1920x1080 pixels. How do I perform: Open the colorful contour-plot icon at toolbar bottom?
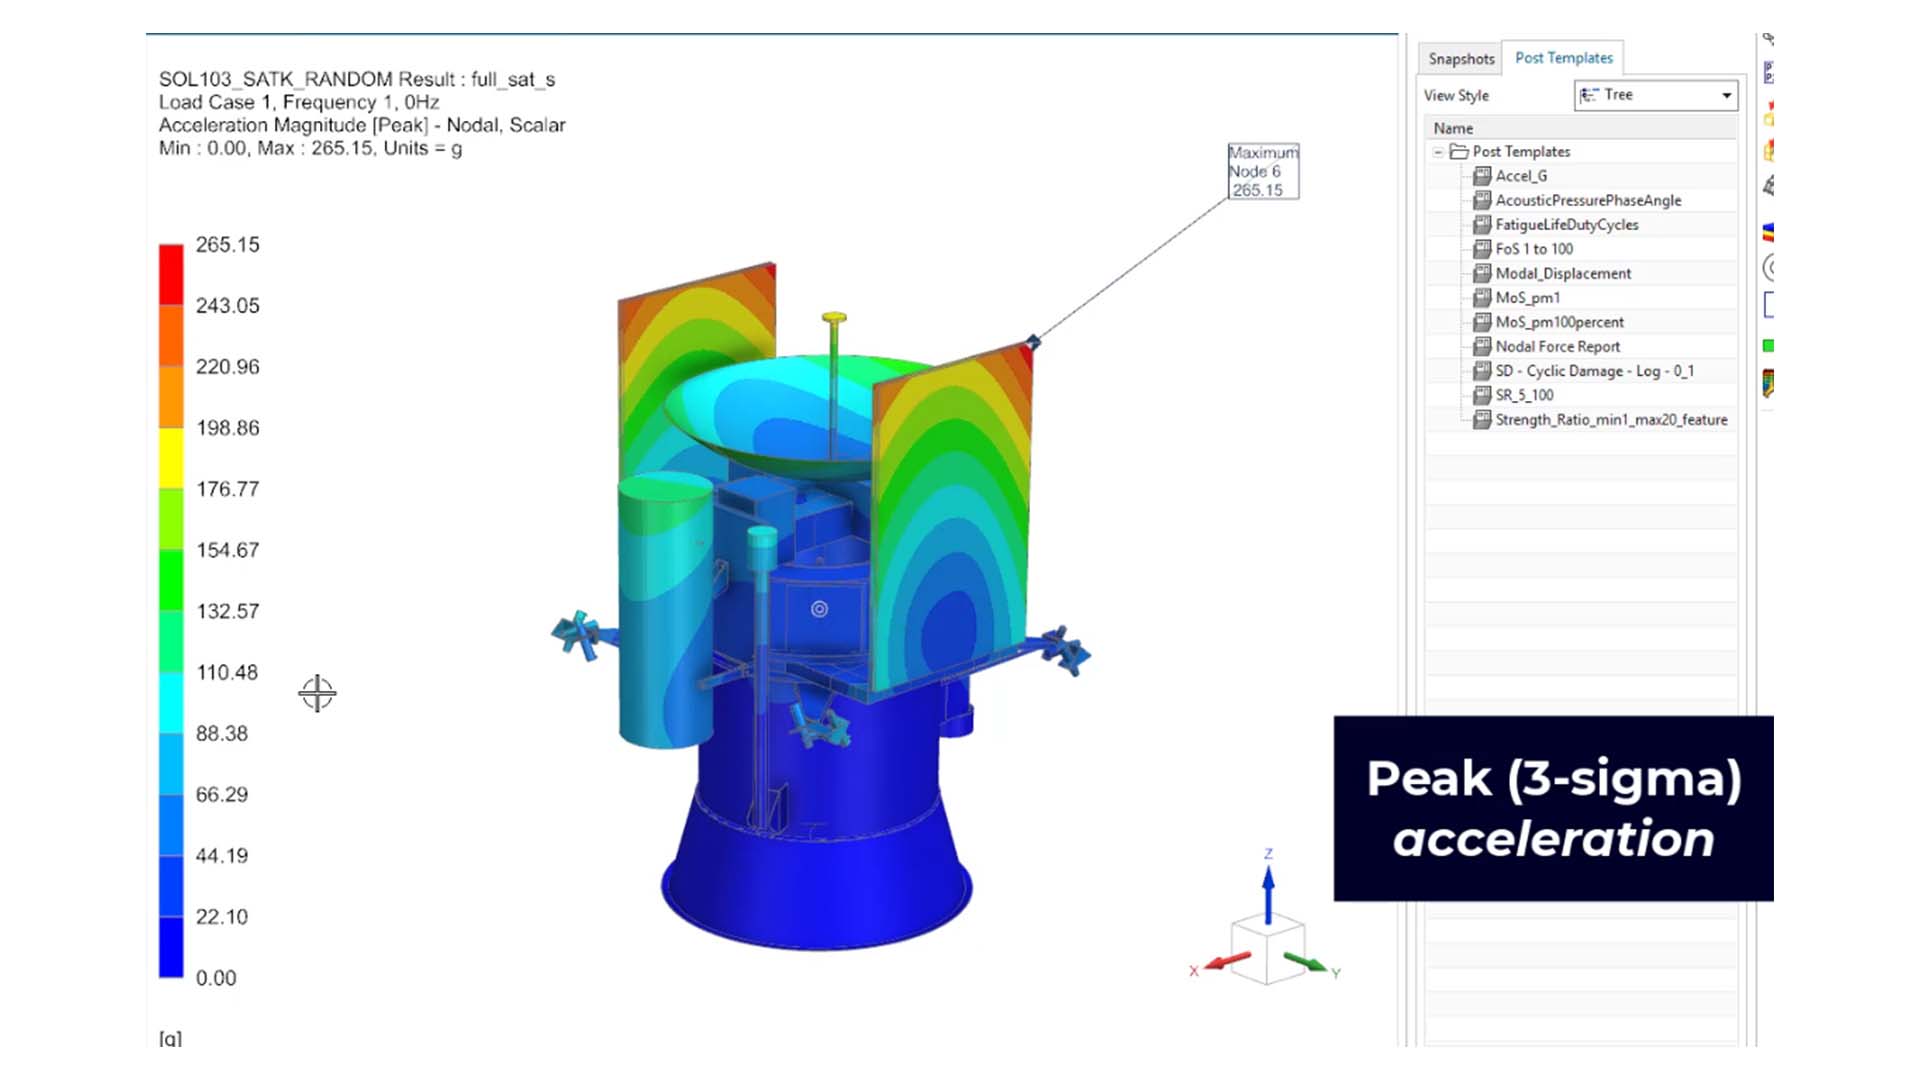pos(1768,383)
